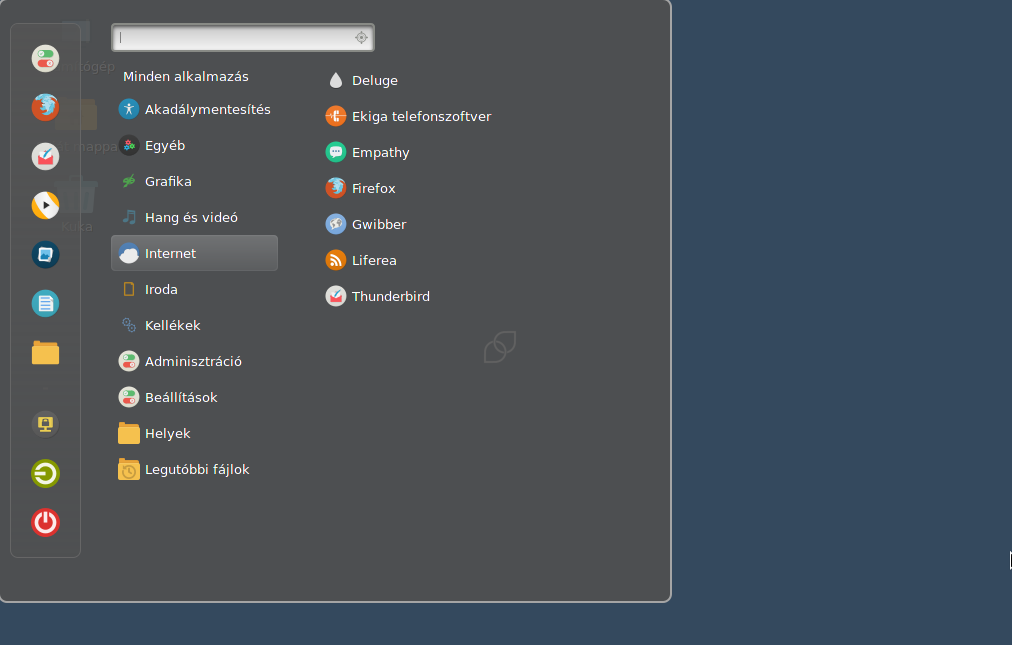
Task: Launch Liferea by its label
Action: (x=374, y=260)
